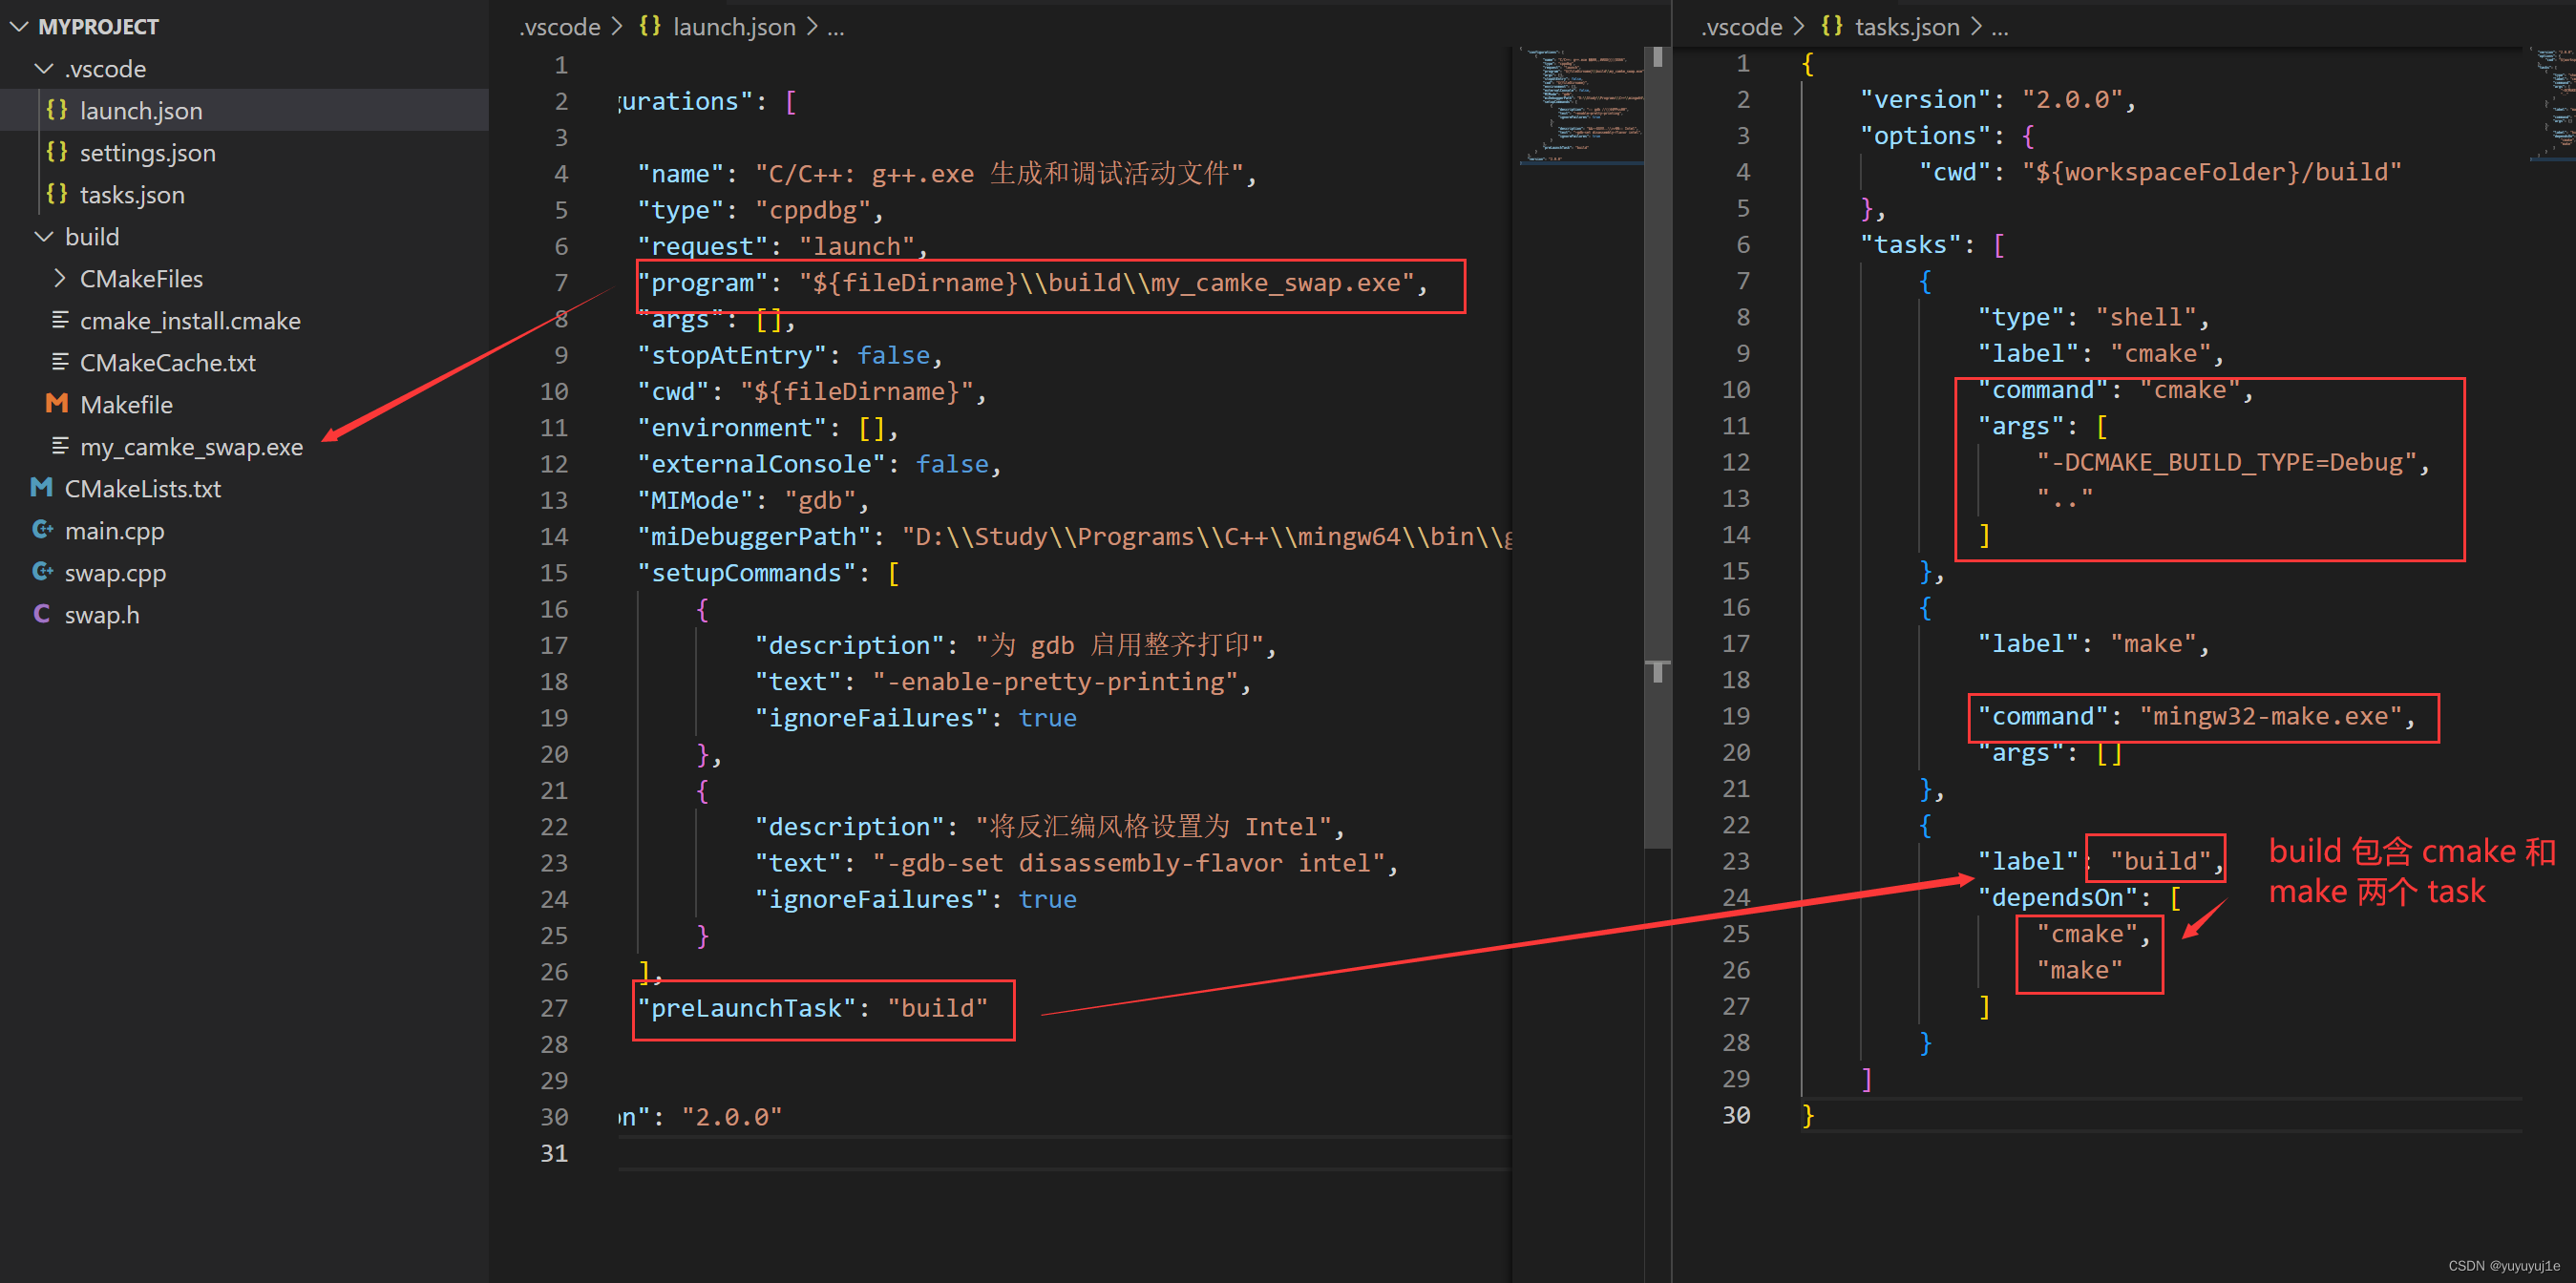
Task: Click .vscode in launch.json breadcrumb
Action: [x=559, y=27]
